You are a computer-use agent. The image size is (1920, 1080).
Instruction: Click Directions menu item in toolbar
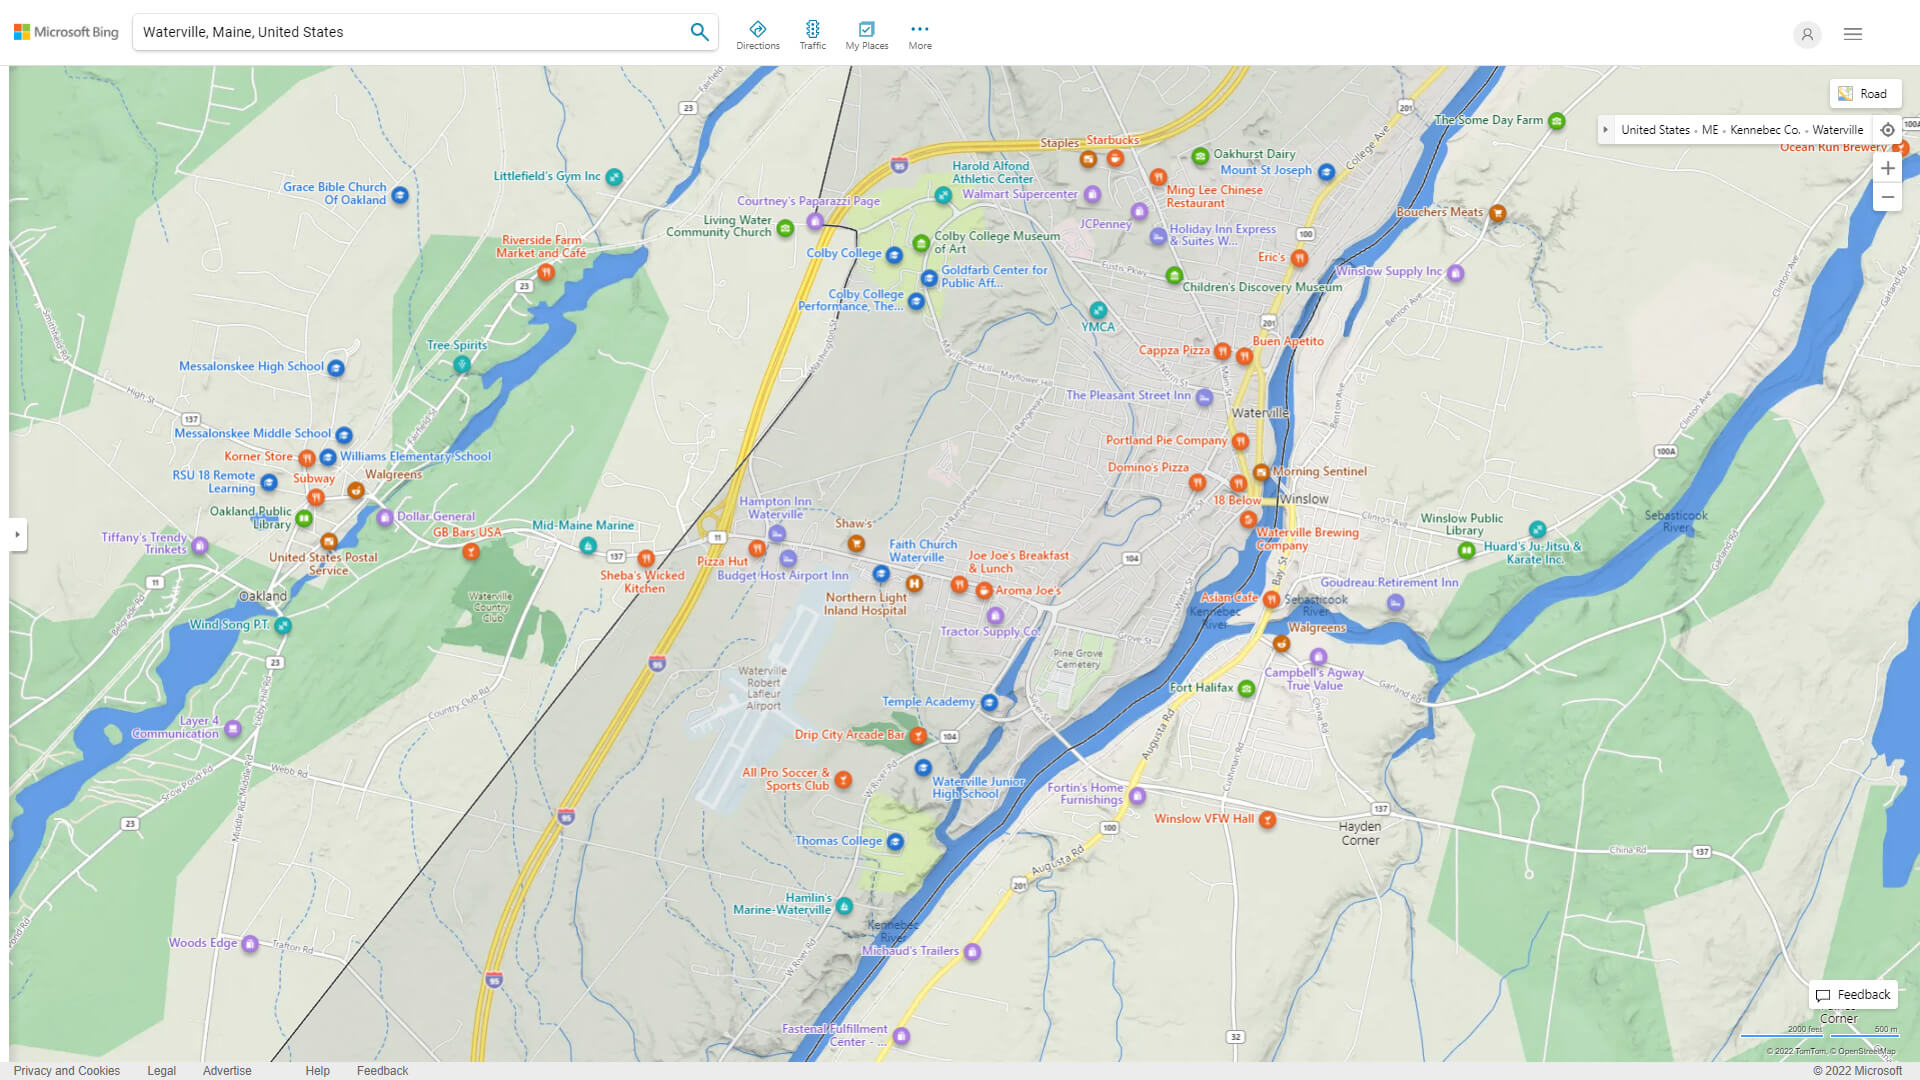(x=757, y=33)
